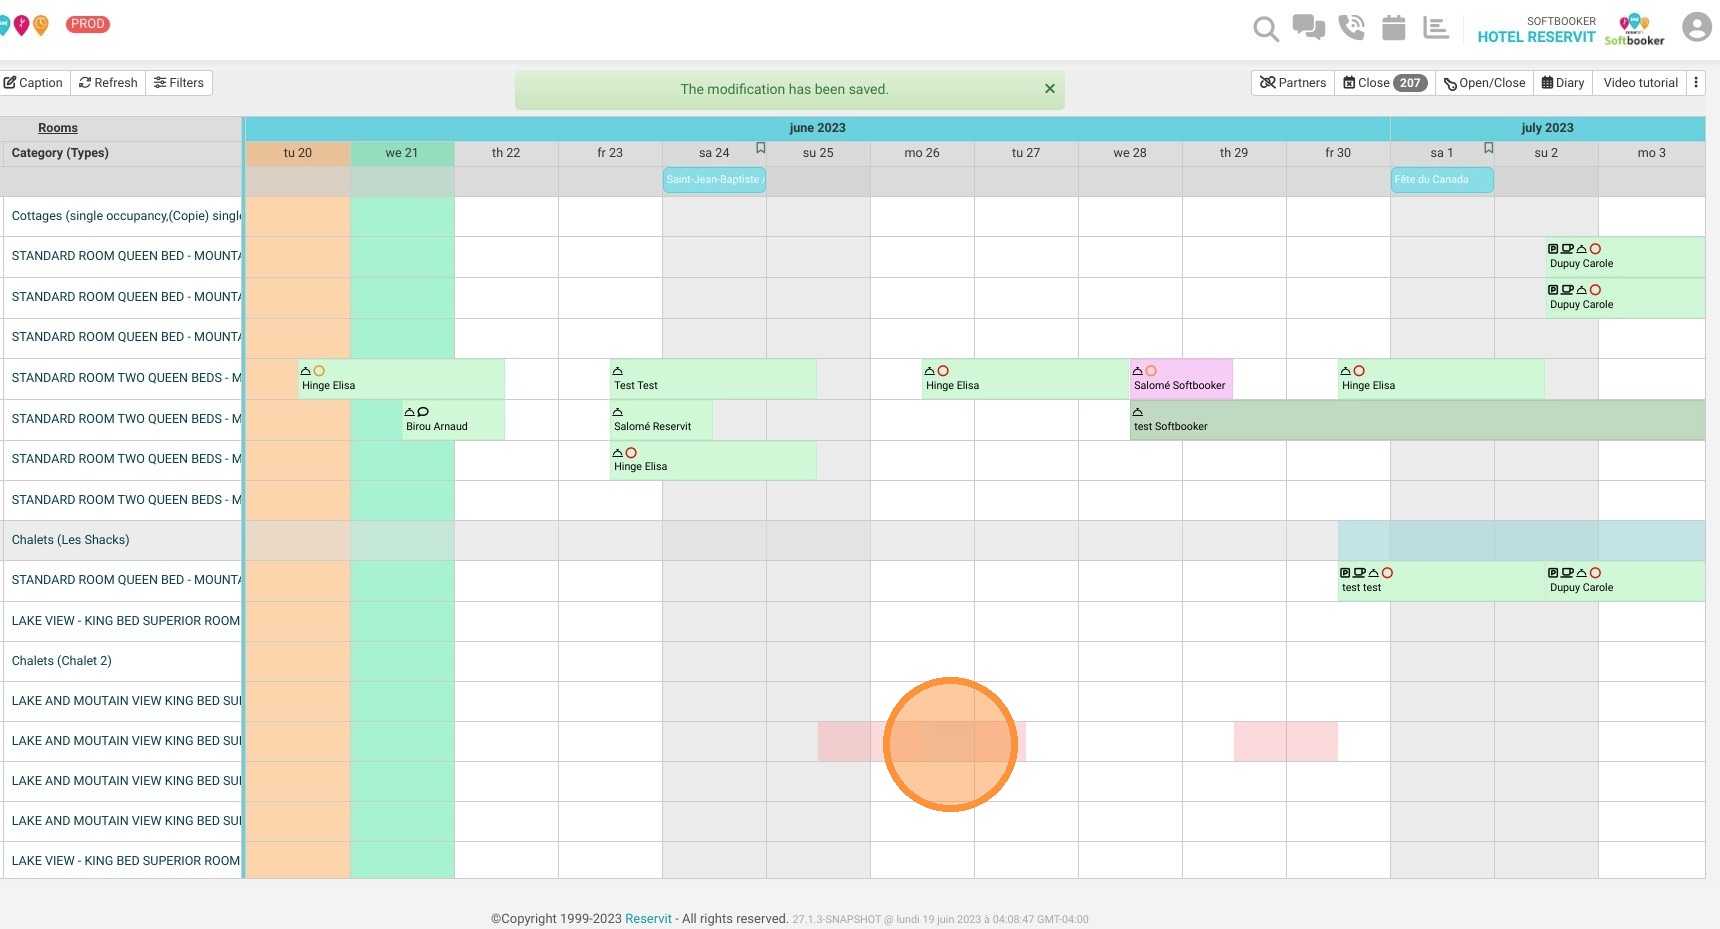Open the phone call icon
The height and width of the screenshot is (929, 1720).
pyautogui.click(x=1352, y=27)
